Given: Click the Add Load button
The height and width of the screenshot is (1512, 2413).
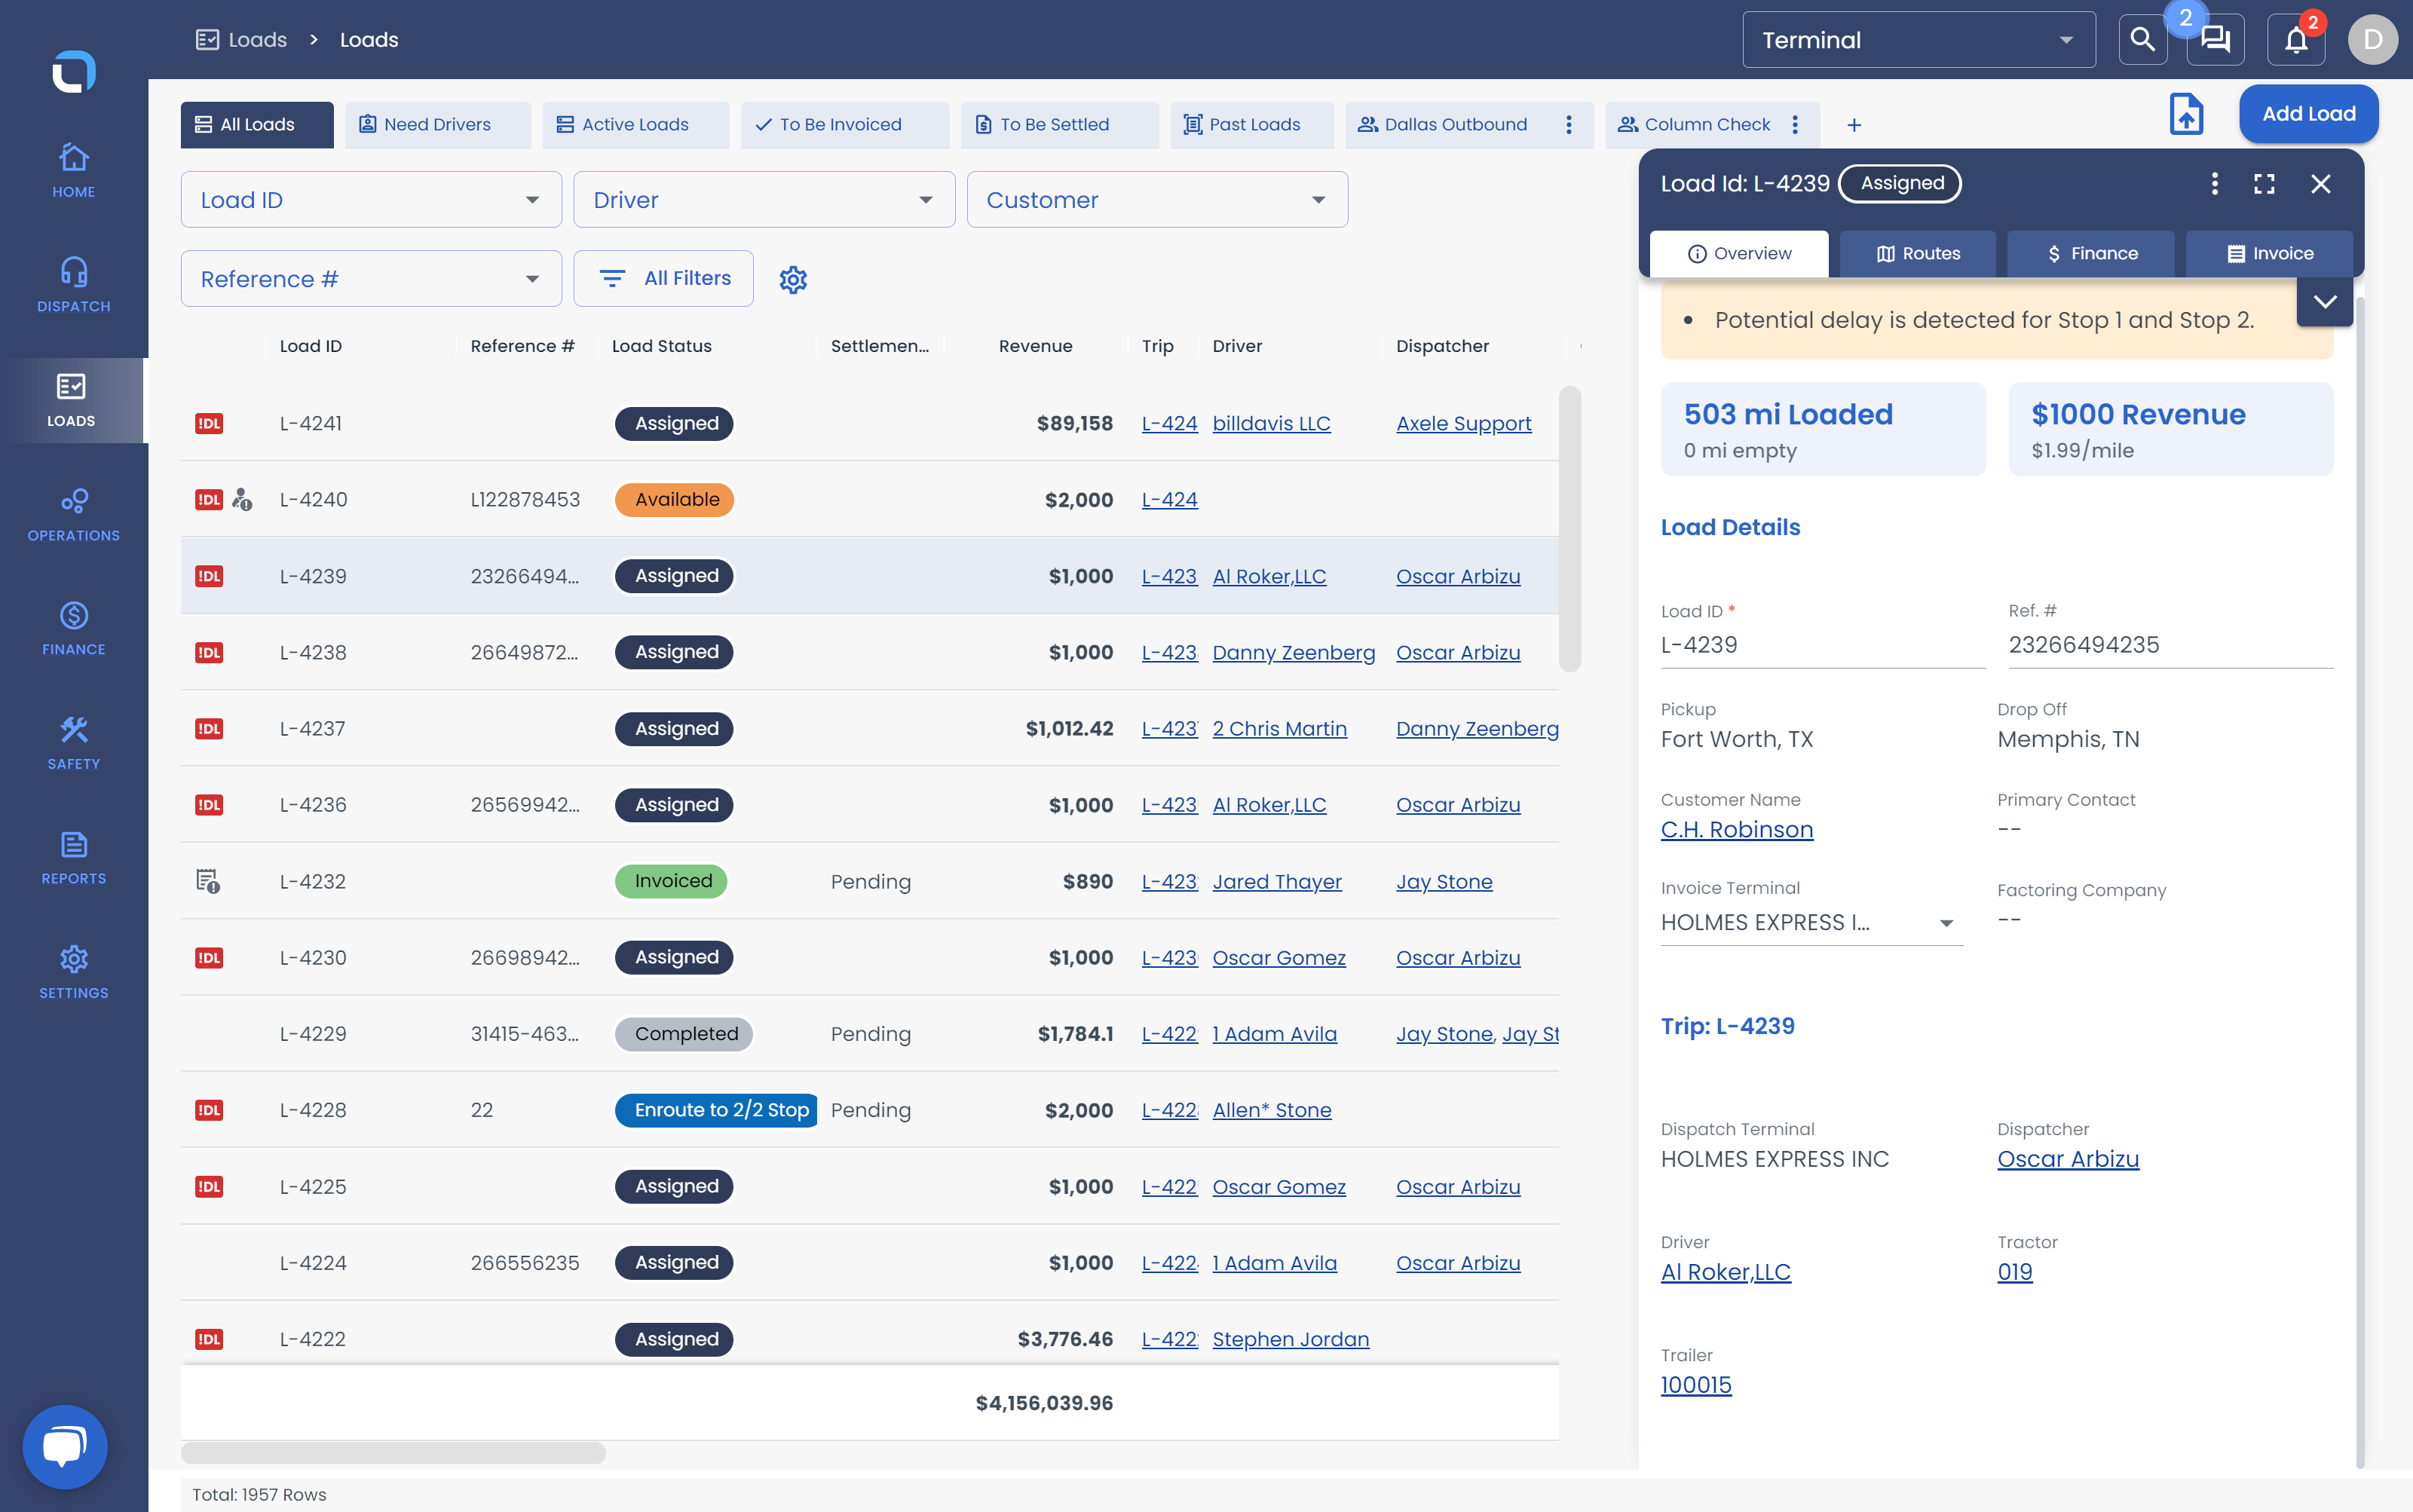Looking at the screenshot, I should (x=2308, y=114).
